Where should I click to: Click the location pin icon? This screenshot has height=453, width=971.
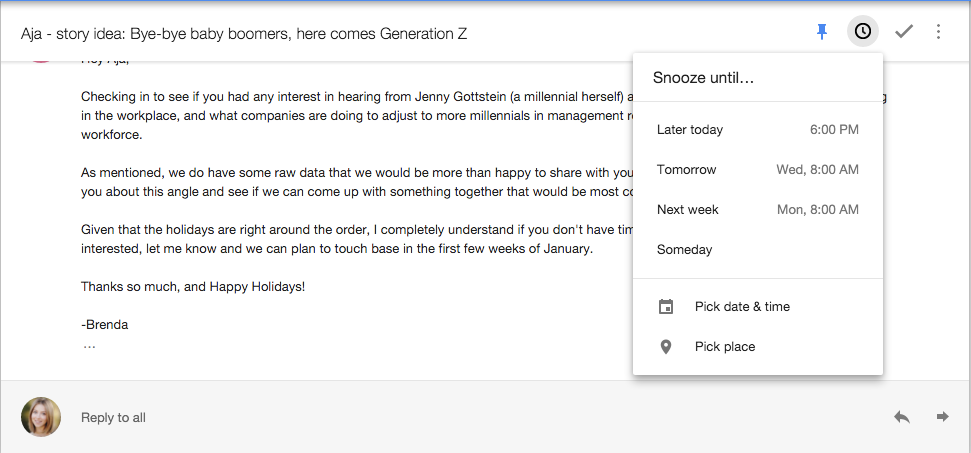(x=666, y=347)
